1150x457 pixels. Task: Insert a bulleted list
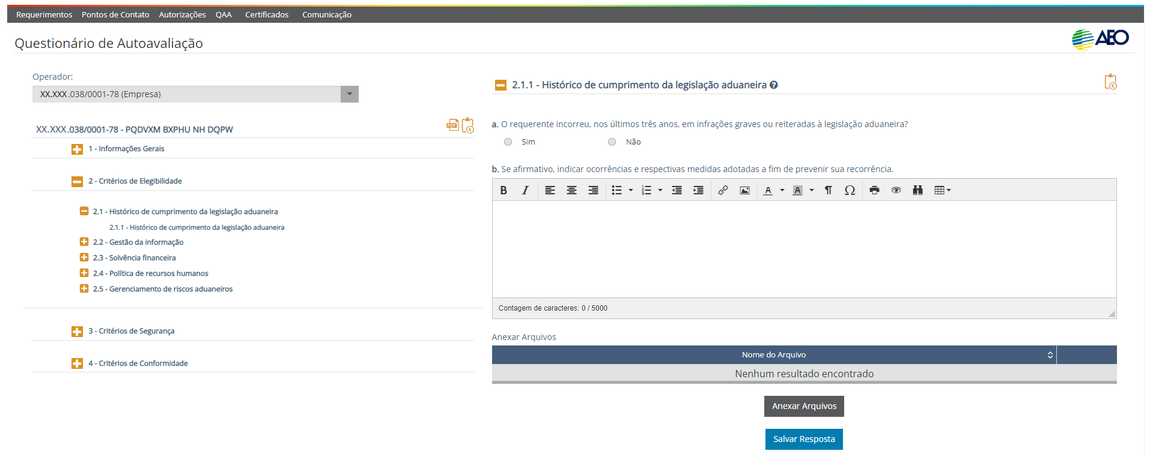point(617,190)
